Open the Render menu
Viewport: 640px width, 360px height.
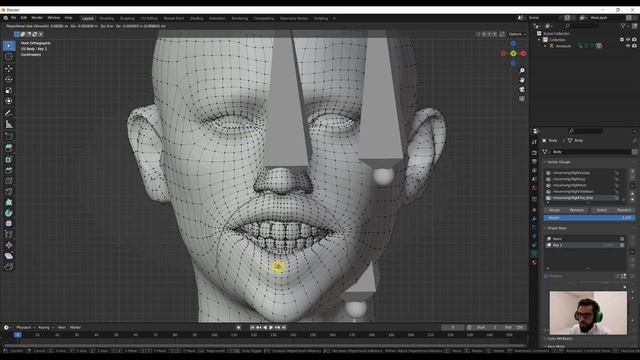[x=37, y=18]
